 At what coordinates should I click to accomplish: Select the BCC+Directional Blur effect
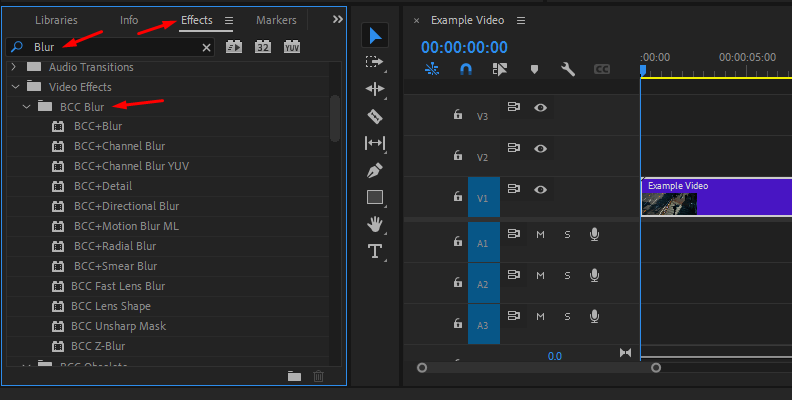tap(126, 206)
